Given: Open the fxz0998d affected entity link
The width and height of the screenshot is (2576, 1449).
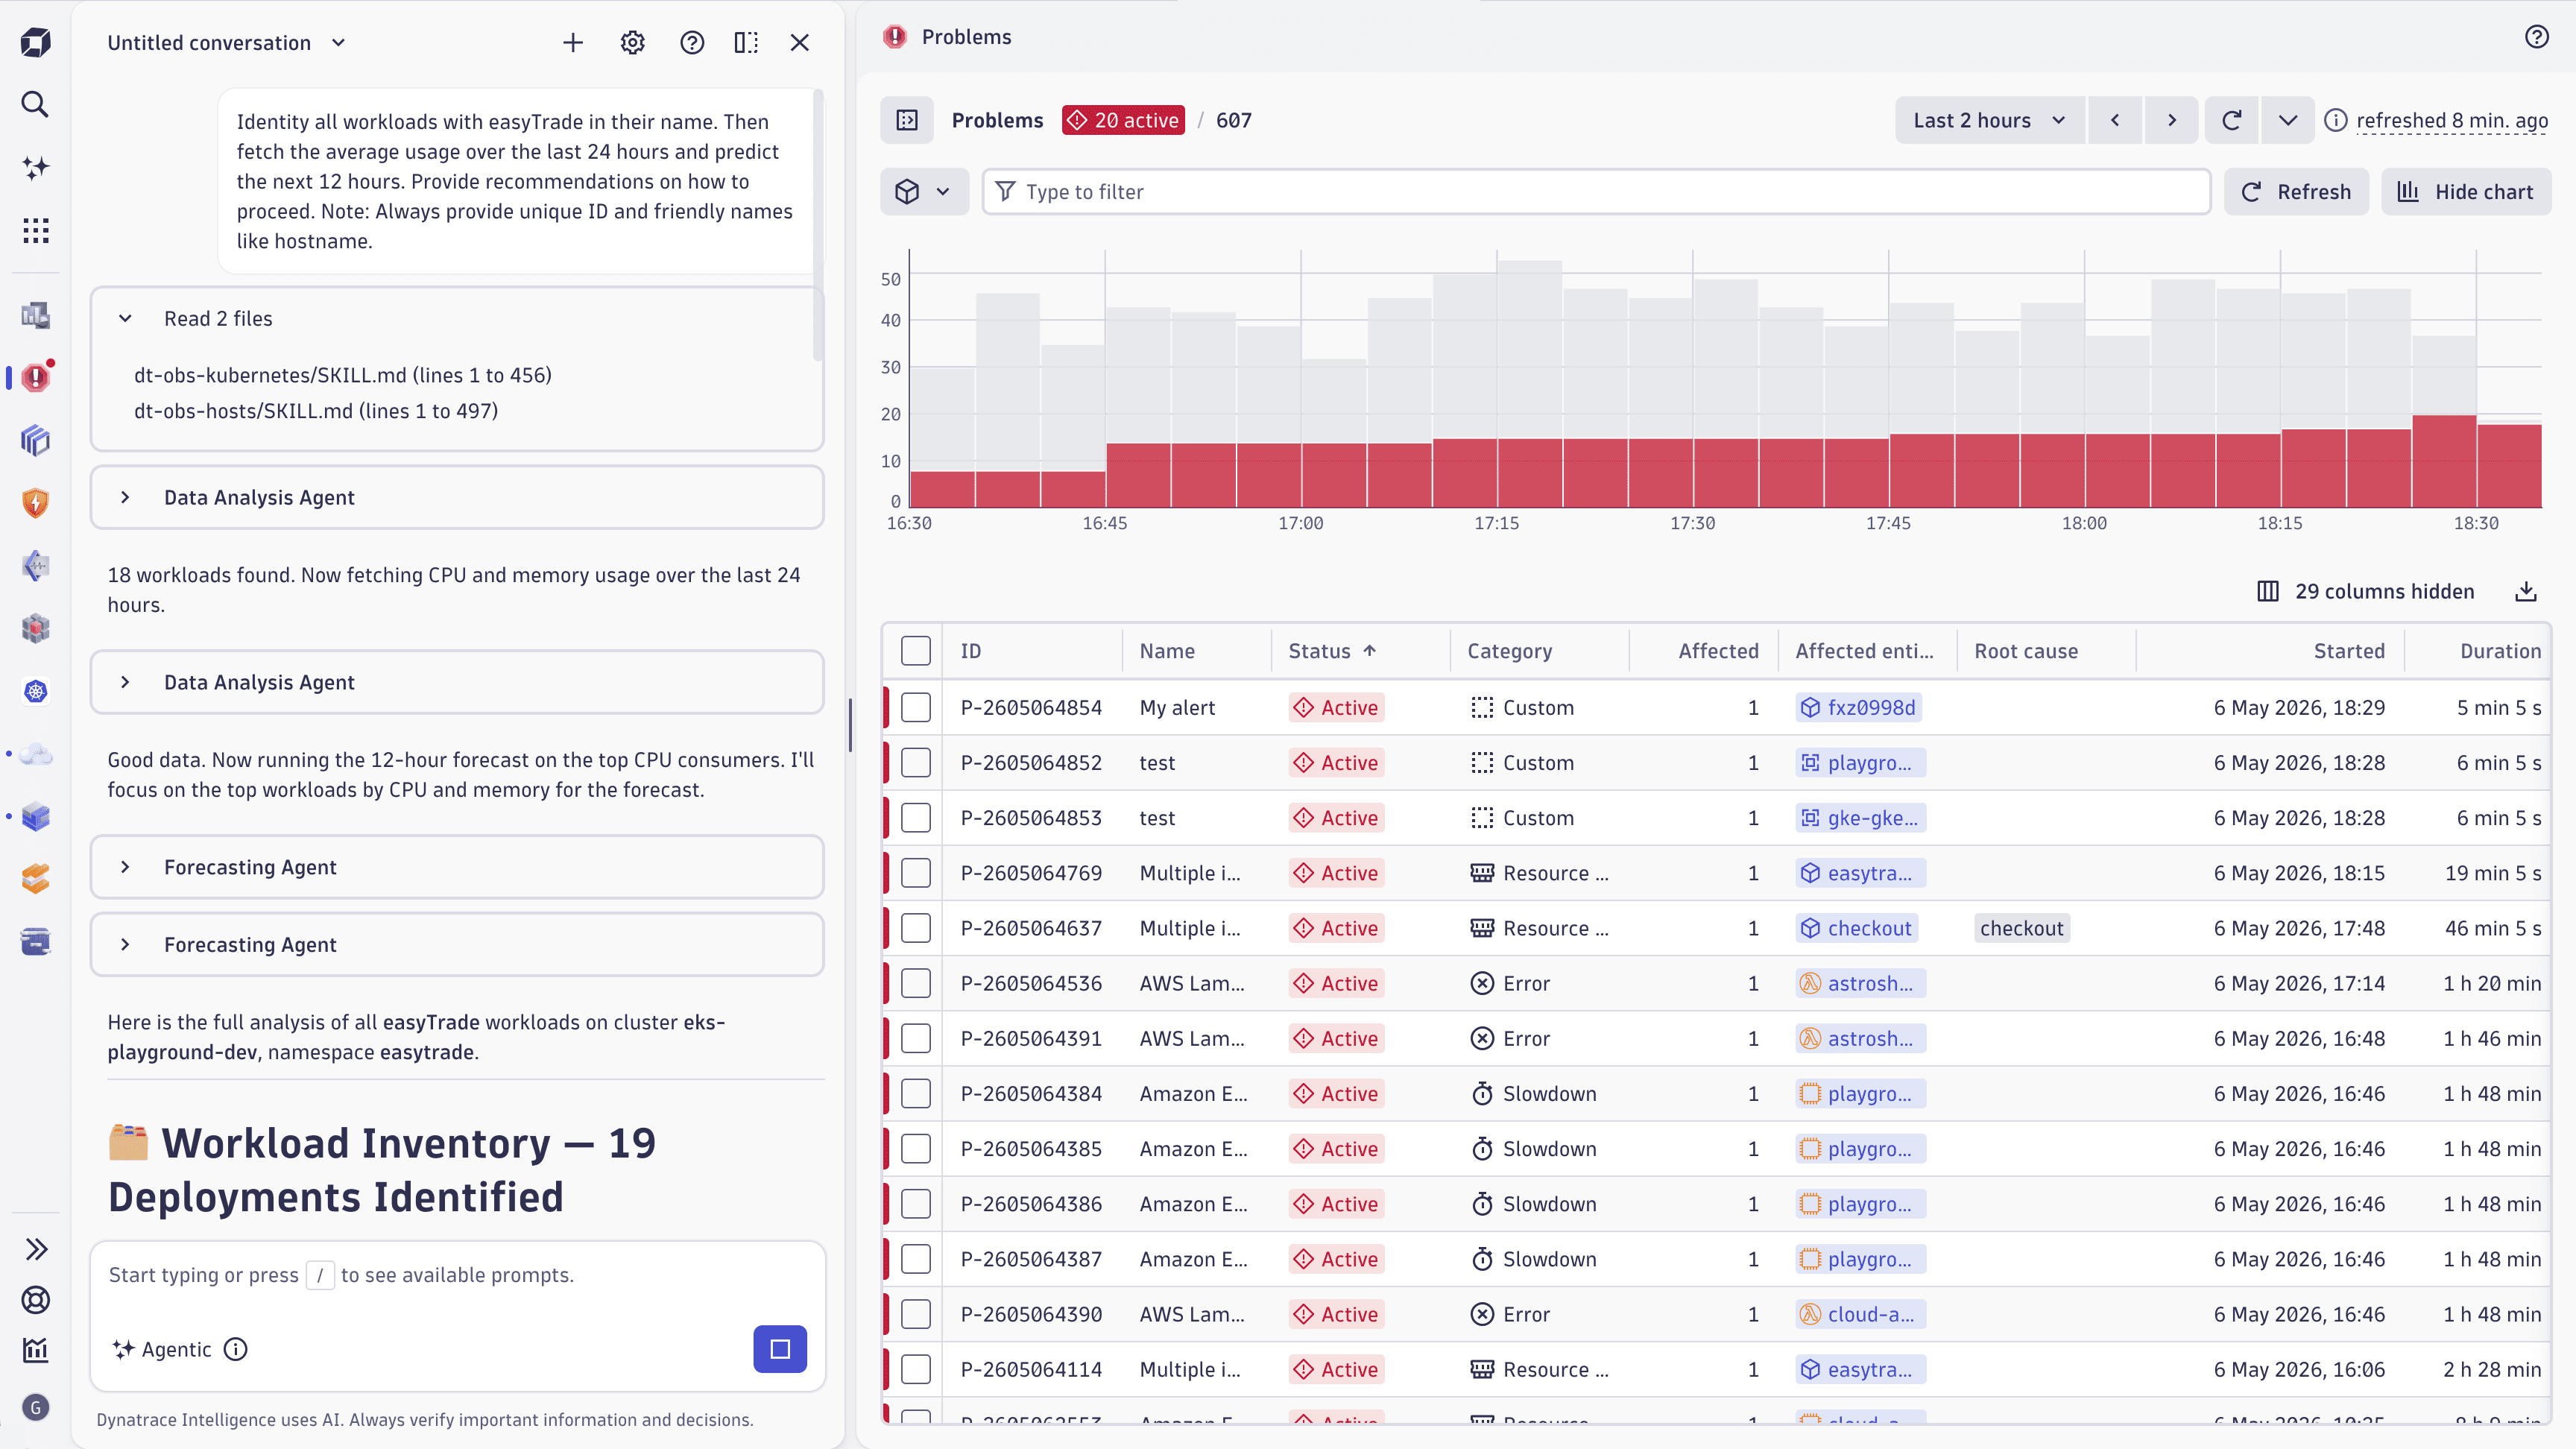Looking at the screenshot, I should click(1858, 707).
